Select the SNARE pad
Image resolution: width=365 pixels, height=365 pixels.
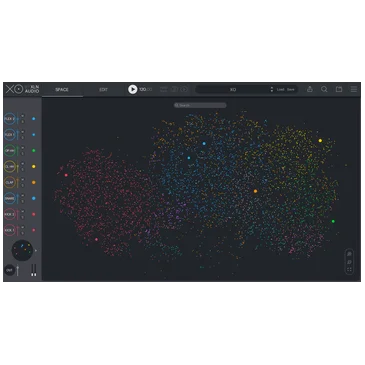pyautogui.click(x=9, y=198)
